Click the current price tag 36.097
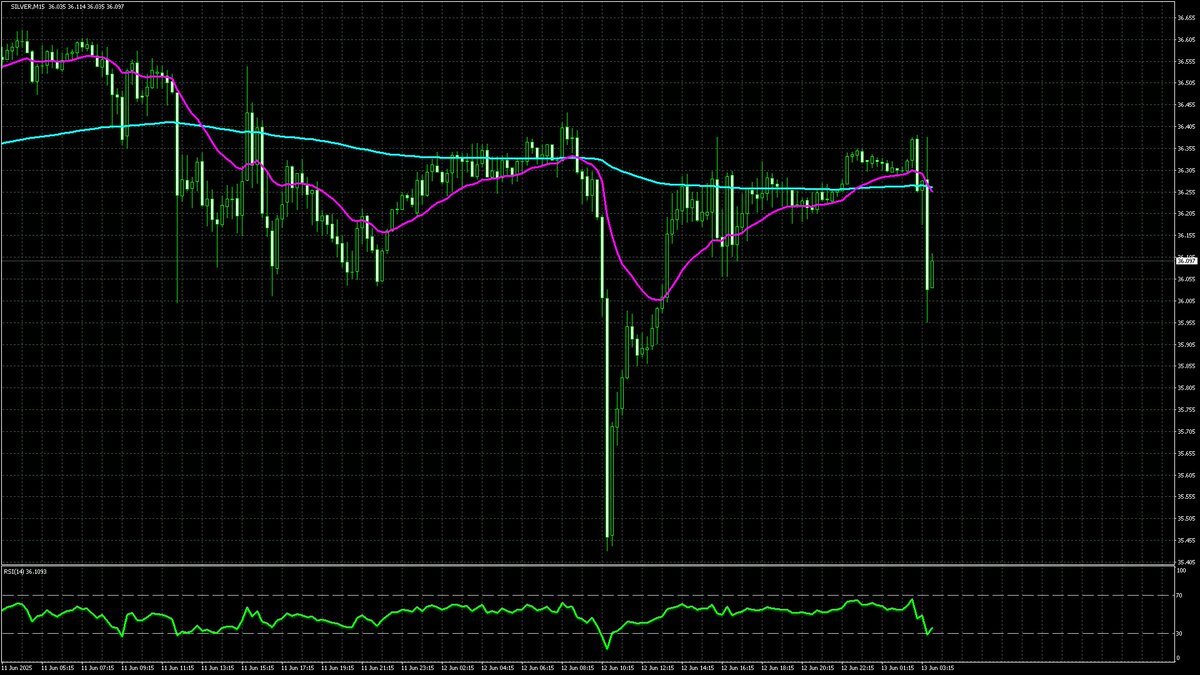The height and width of the screenshot is (675, 1200). point(1186,260)
